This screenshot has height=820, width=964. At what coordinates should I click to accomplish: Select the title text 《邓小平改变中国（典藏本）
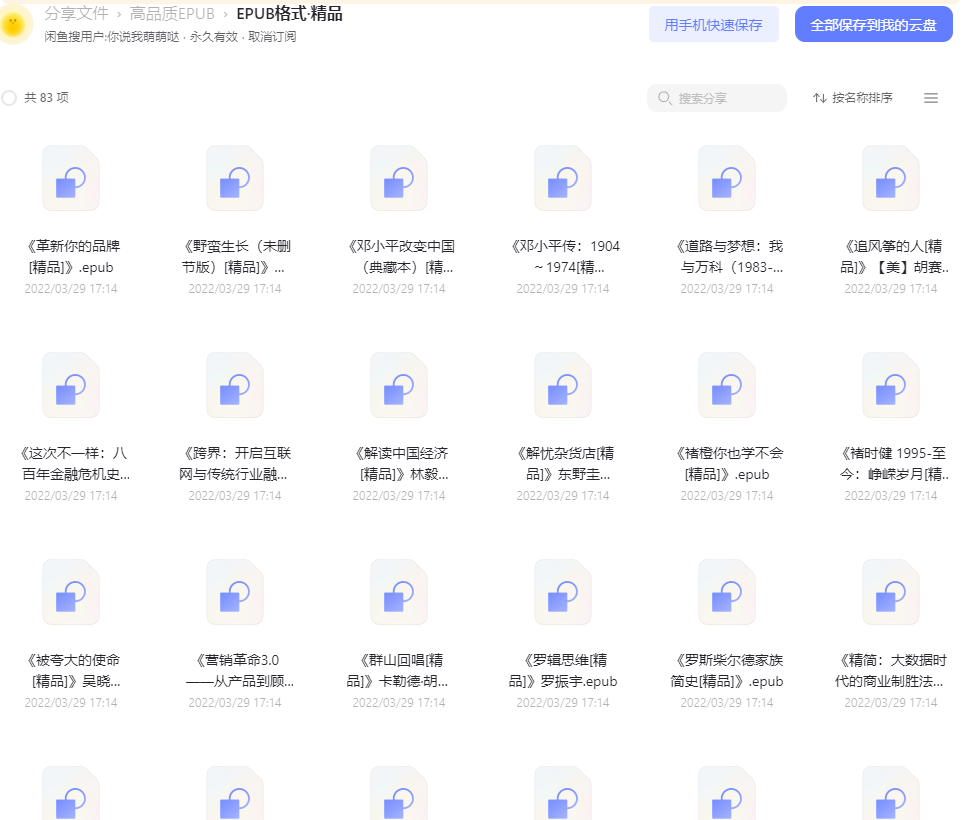(400, 257)
